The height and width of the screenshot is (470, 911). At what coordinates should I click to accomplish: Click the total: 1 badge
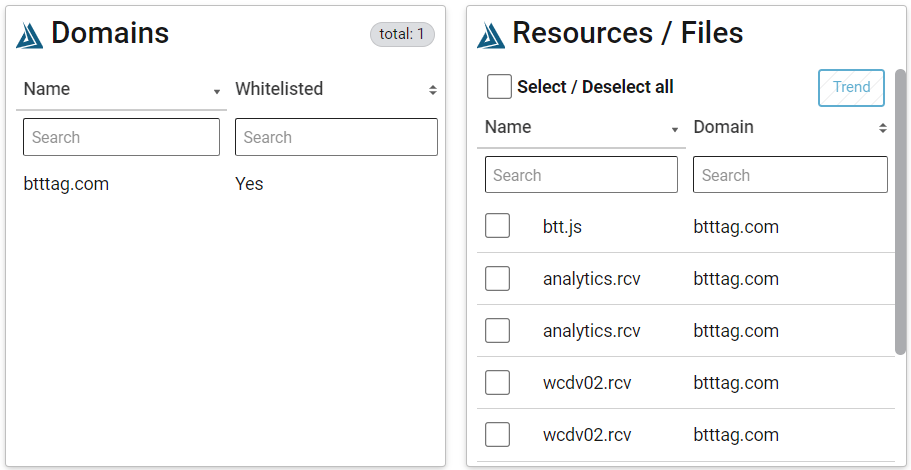click(402, 34)
